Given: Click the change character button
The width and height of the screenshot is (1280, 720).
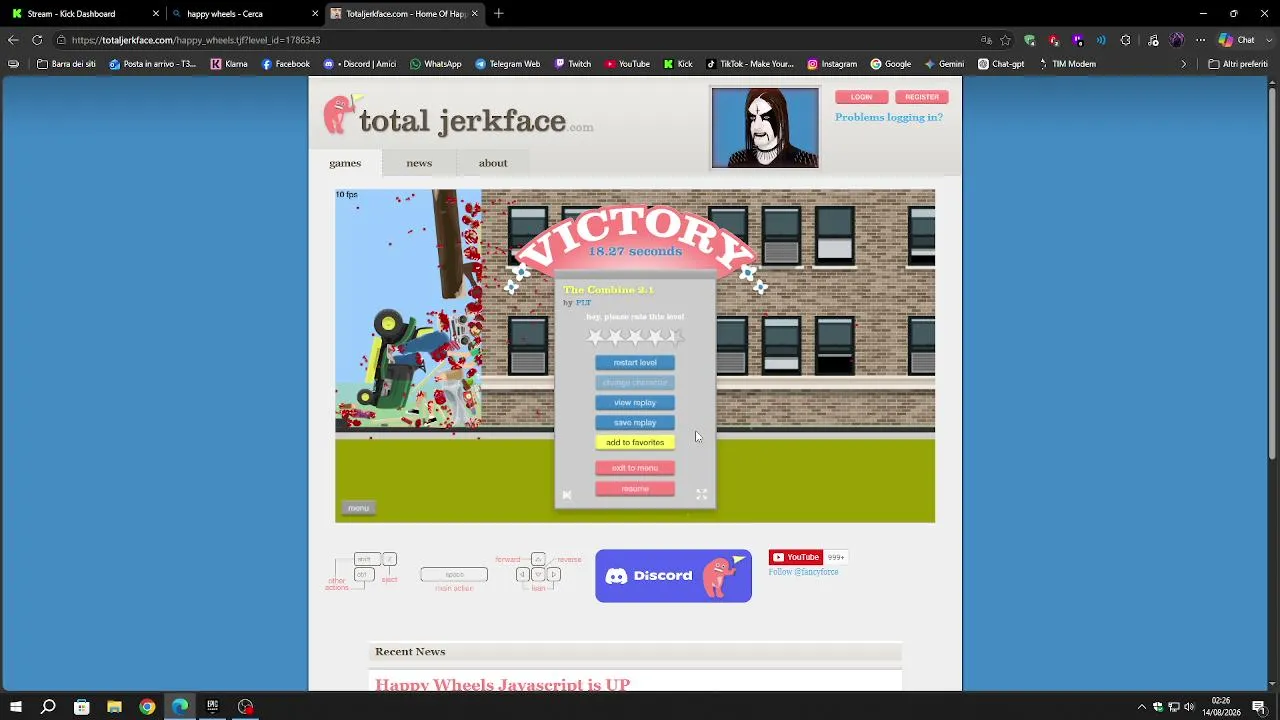Looking at the screenshot, I should pos(635,382).
